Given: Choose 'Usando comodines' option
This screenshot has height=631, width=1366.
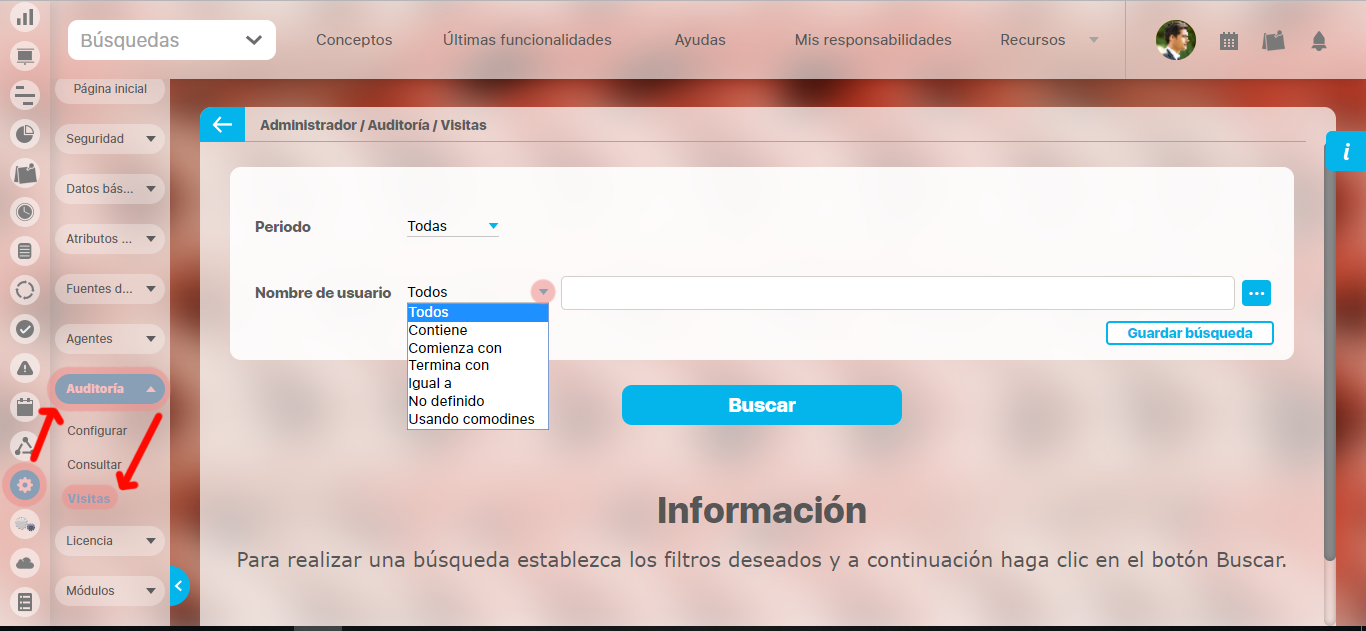Looking at the screenshot, I should click(471, 419).
